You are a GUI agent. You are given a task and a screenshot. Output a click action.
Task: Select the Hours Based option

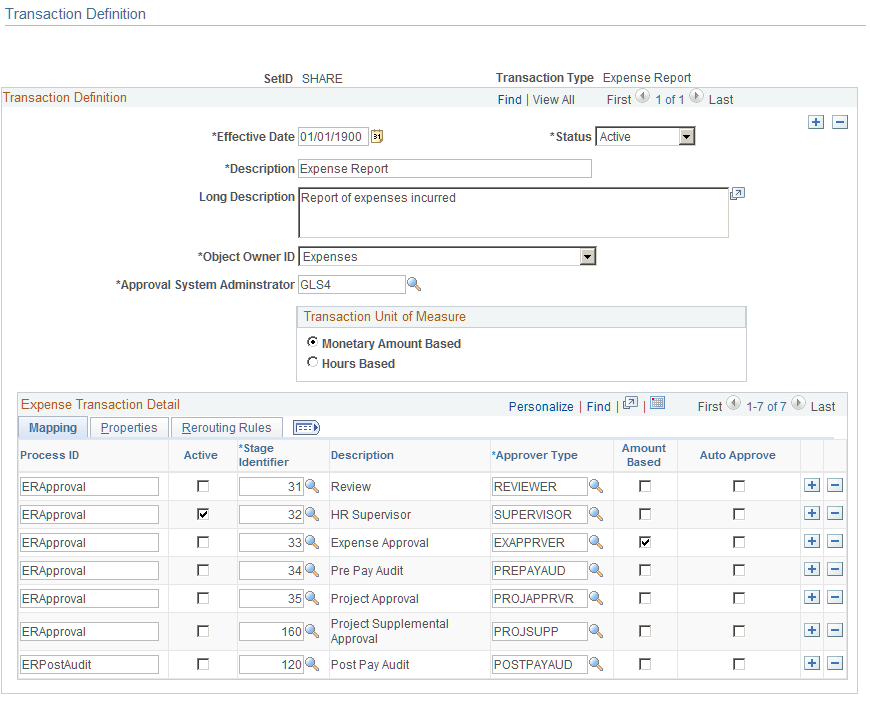click(x=313, y=362)
